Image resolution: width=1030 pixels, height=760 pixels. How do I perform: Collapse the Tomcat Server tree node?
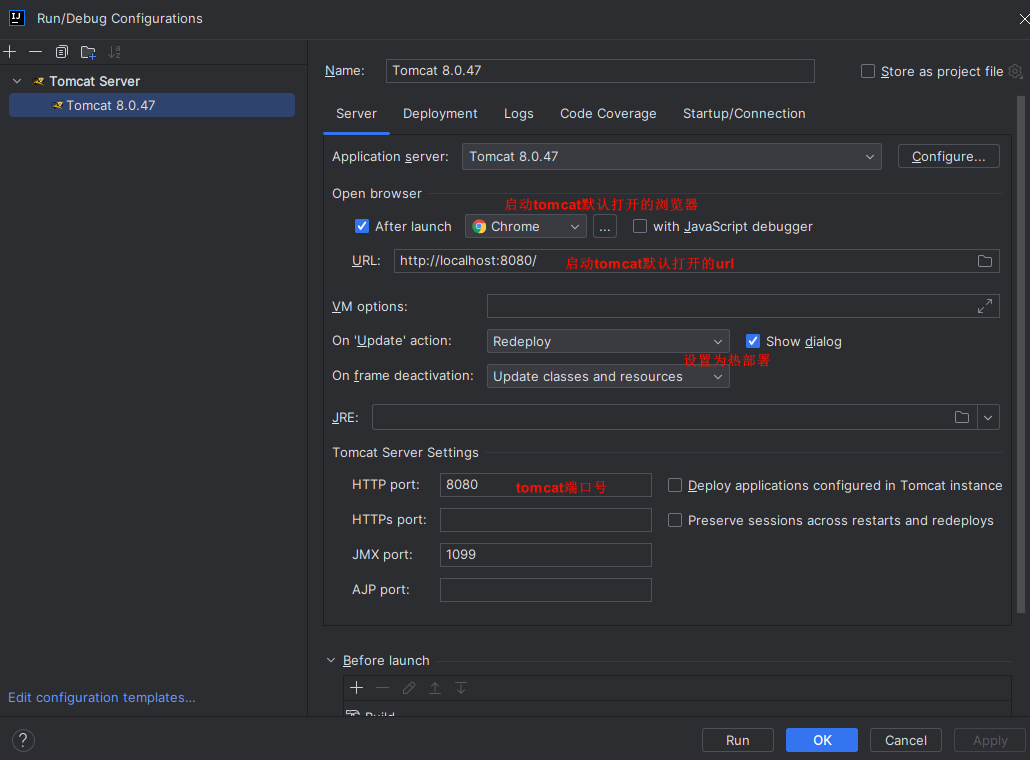pyautogui.click(x=17, y=81)
